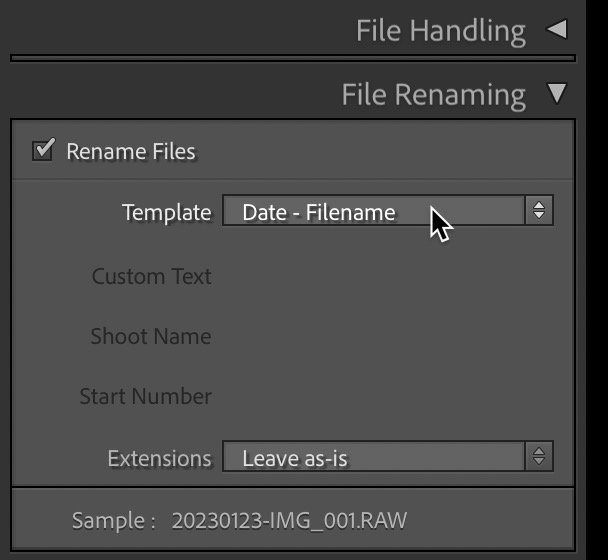Viewport: 608px width, 560px height.
Task: Click the Template dropdown up-down arrows
Action: tap(539, 211)
